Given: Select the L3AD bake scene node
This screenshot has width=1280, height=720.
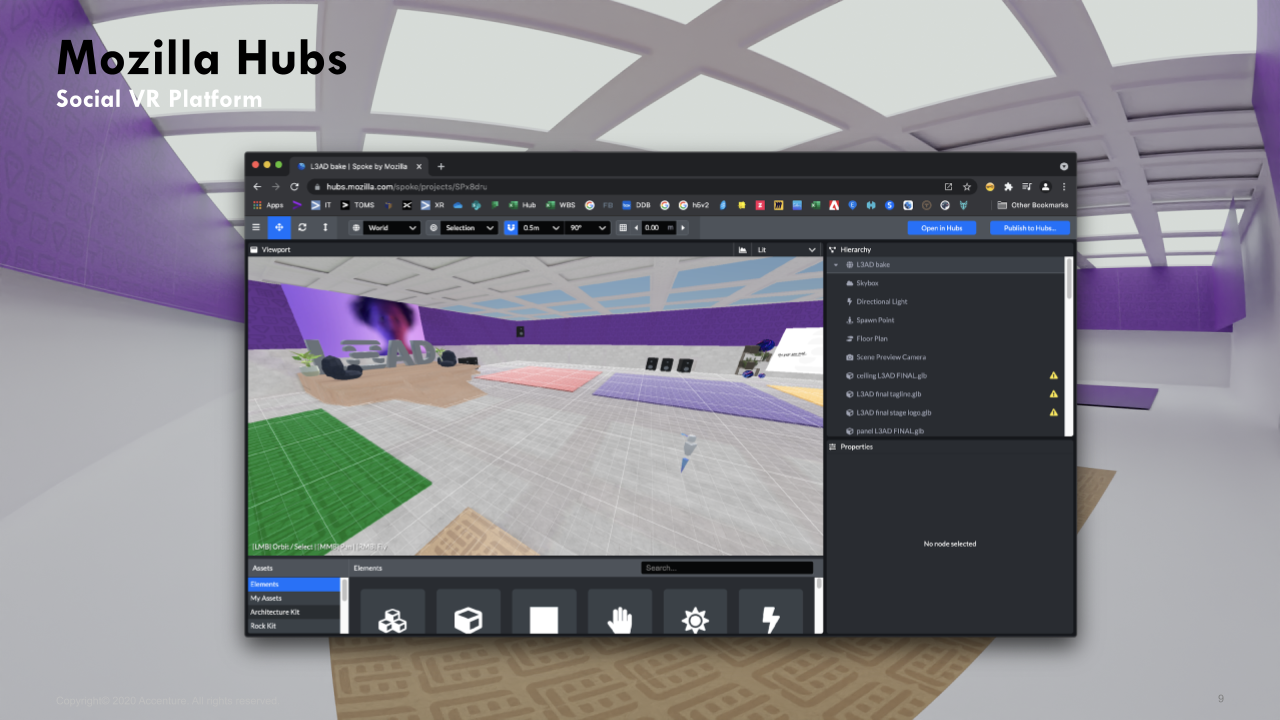Looking at the screenshot, I should [x=946, y=265].
